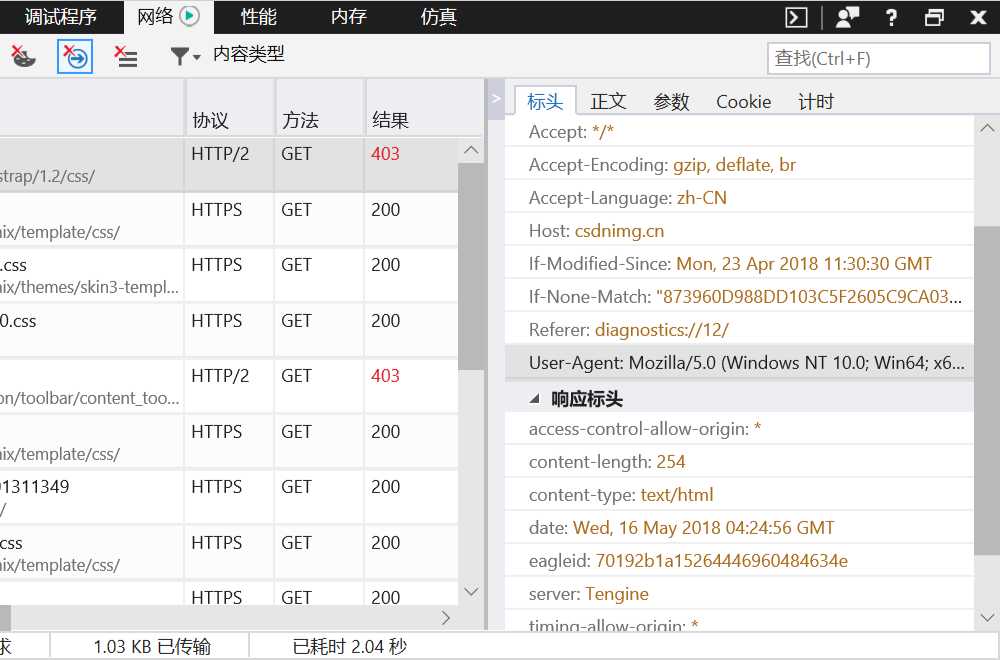Image resolution: width=1000 pixels, height=660 pixels.
Task: Collapse the 响应标头 section
Action: [534, 399]
